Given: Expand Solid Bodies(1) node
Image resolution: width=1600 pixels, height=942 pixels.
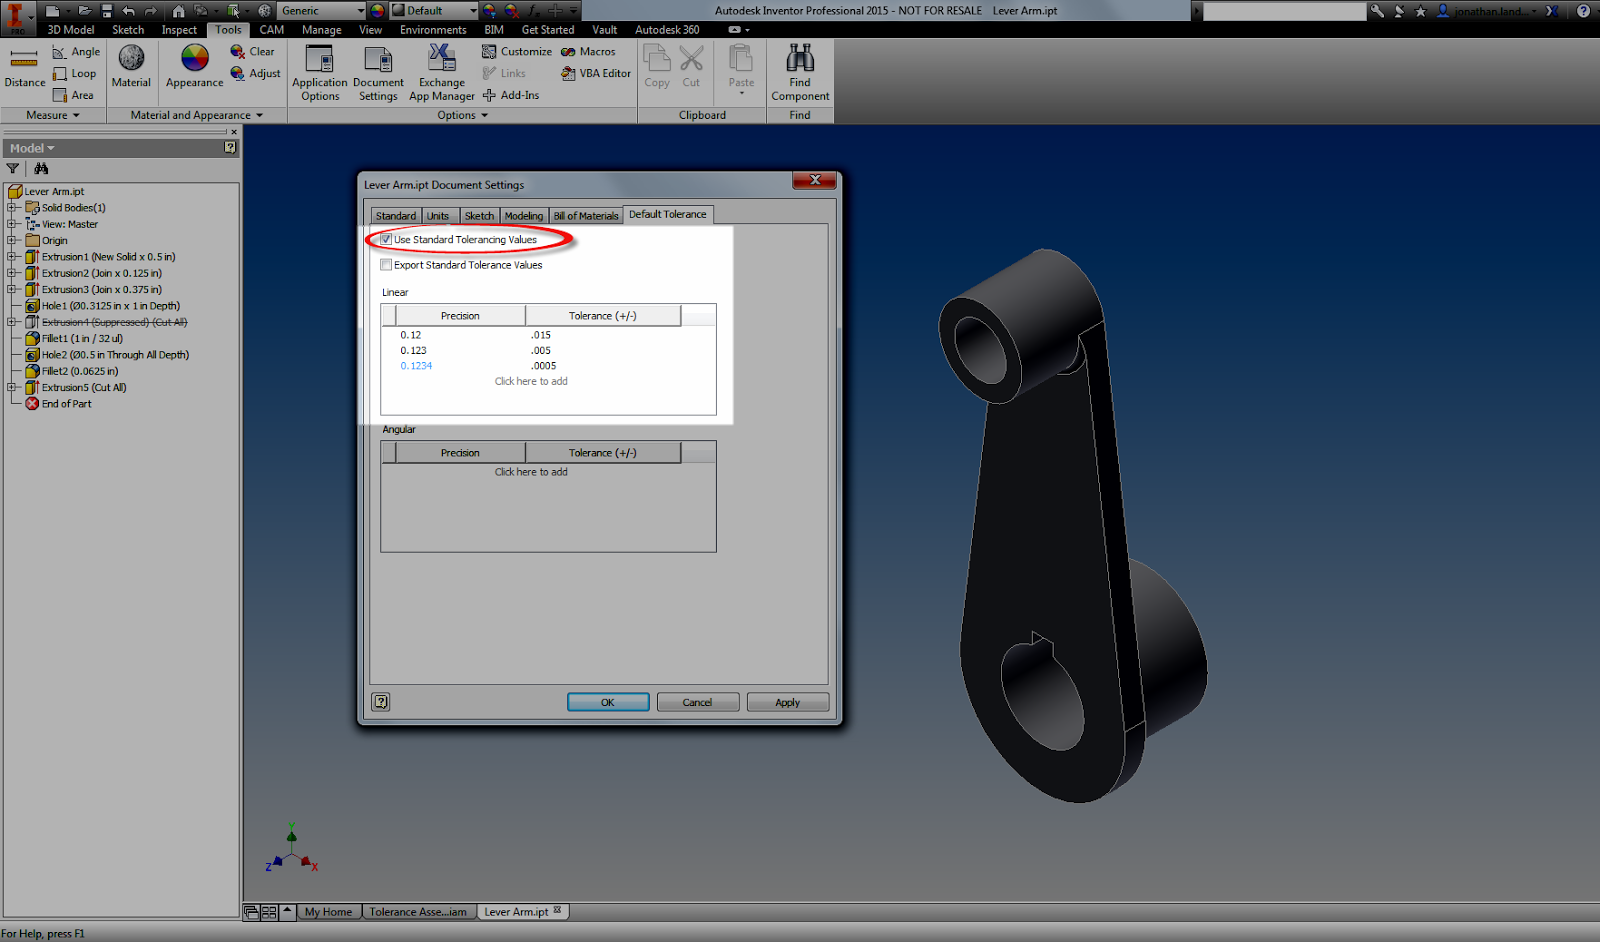Looking at the screenshot, I should (x=12, y=208).
